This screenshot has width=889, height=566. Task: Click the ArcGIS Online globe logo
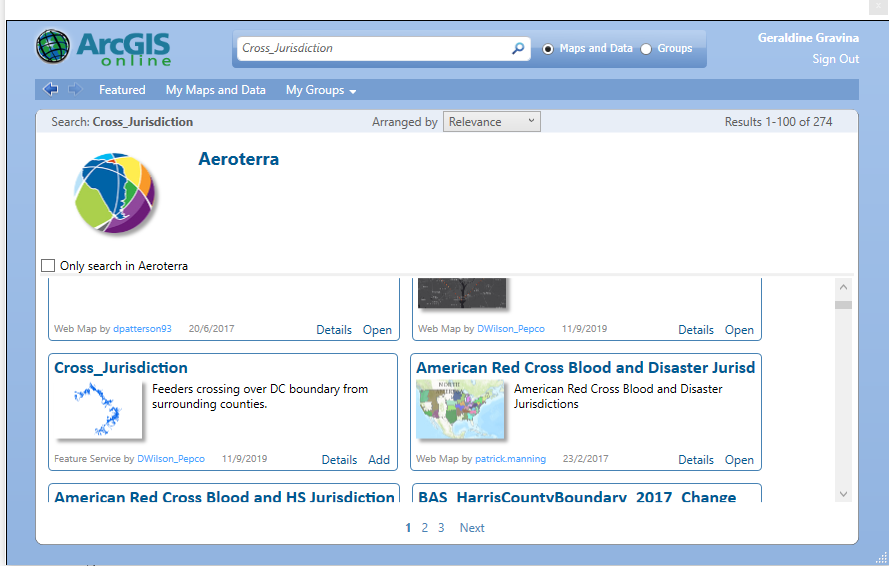coord(53,47)
